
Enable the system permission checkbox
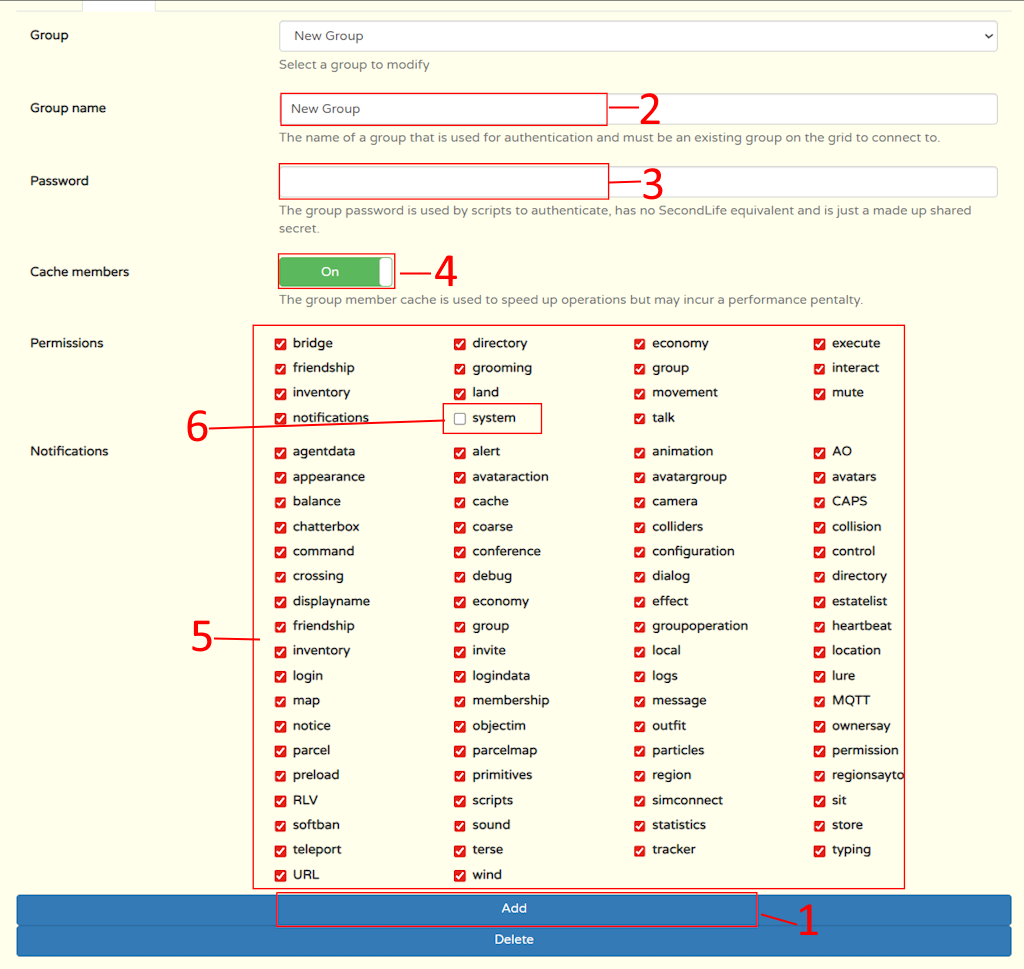460,418
